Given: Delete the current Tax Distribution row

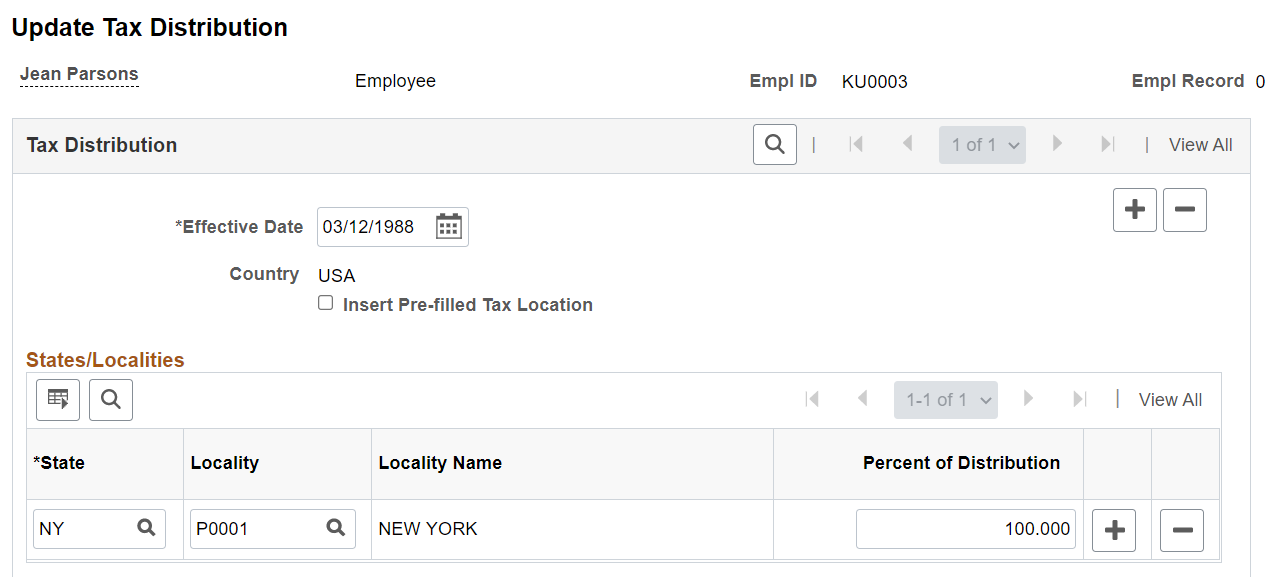Looking at the screenshot, I should 1184,209.
